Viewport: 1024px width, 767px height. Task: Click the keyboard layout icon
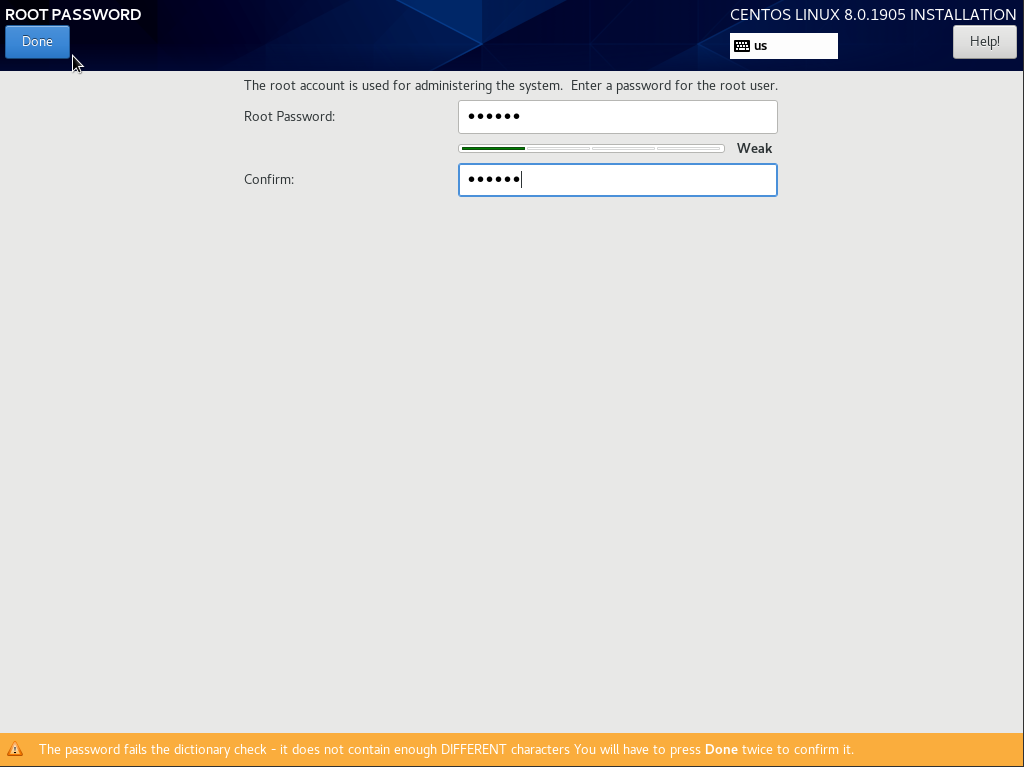(742, 46)
